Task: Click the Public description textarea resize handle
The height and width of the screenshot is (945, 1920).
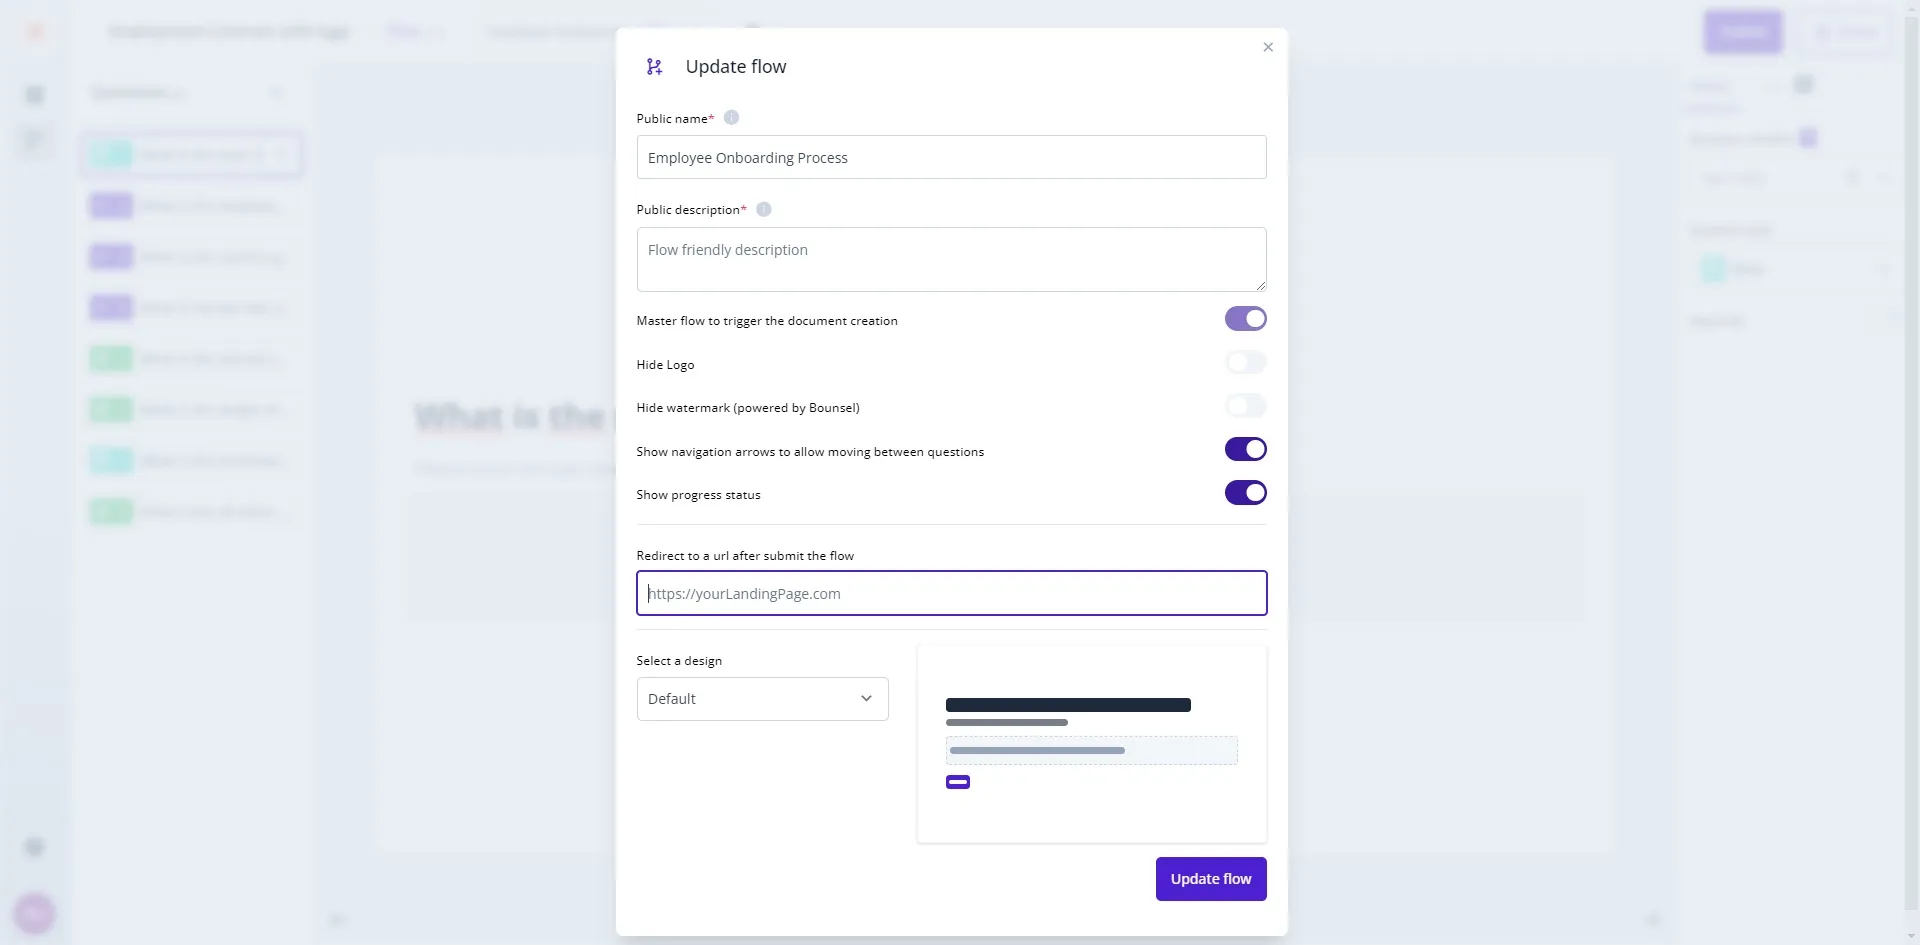Action: [1260, 285]
